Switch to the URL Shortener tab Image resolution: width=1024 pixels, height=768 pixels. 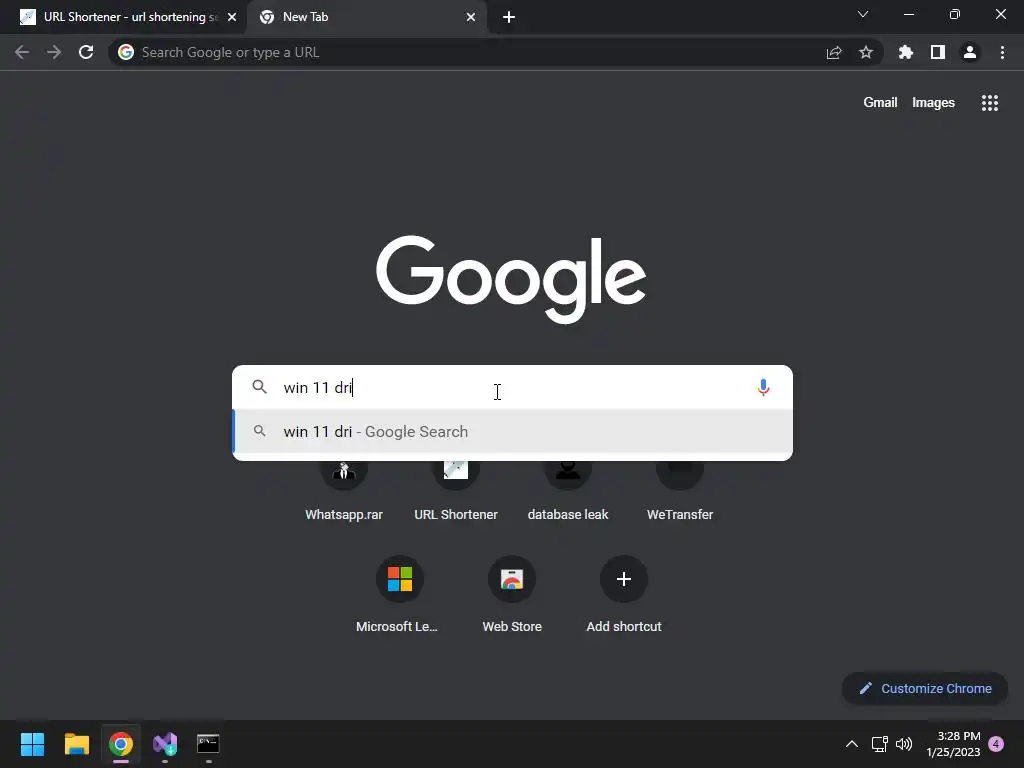point(124,17)
